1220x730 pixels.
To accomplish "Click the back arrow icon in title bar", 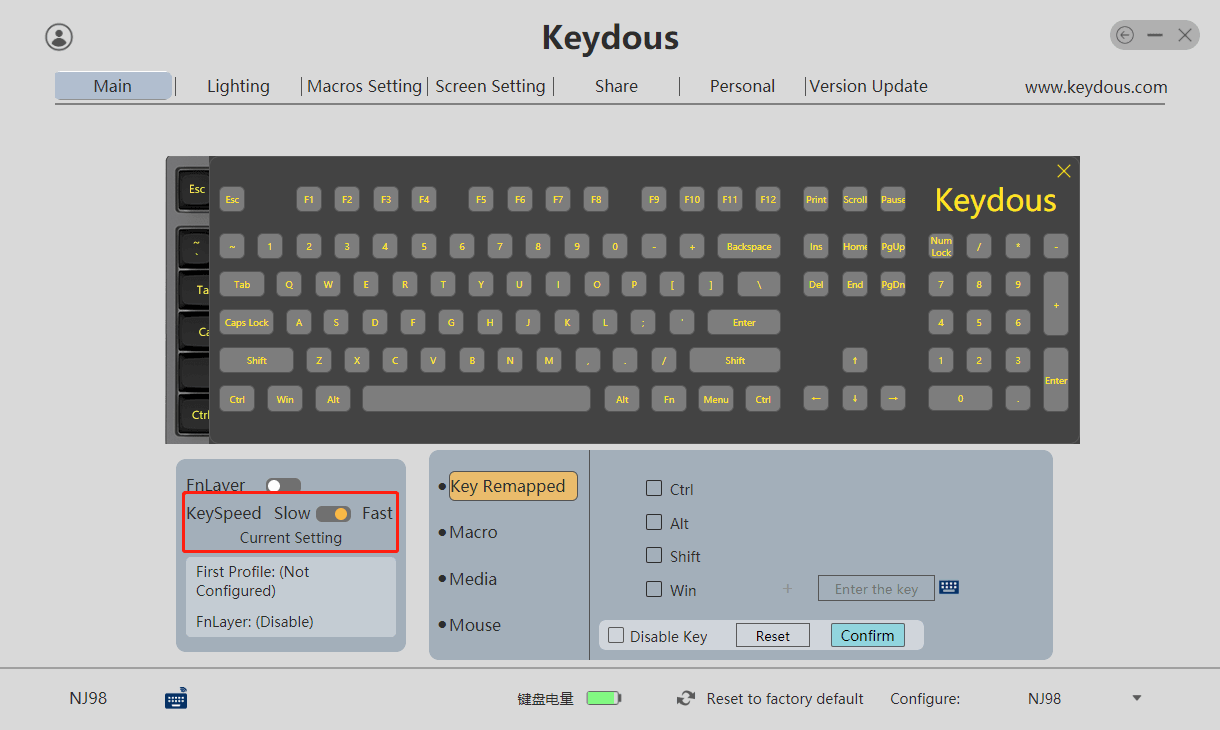I will click(1125, 36).
